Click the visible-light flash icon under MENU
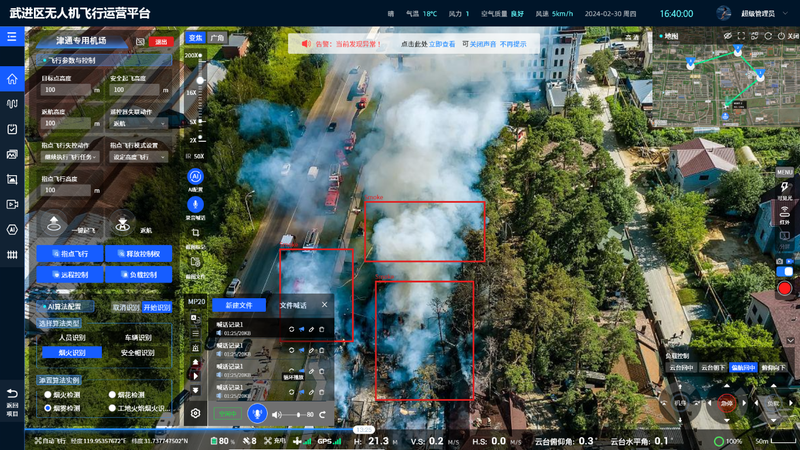 point(784,187)
